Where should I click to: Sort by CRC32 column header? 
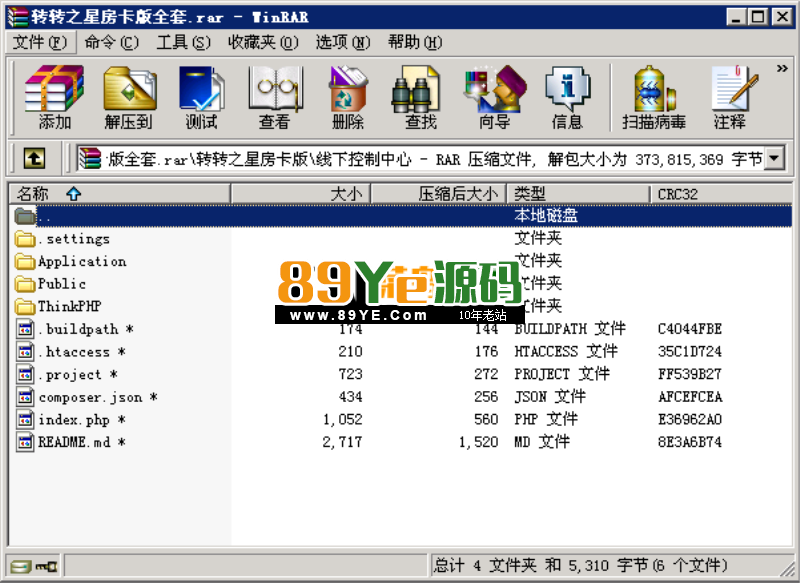(x=721, y=194)
